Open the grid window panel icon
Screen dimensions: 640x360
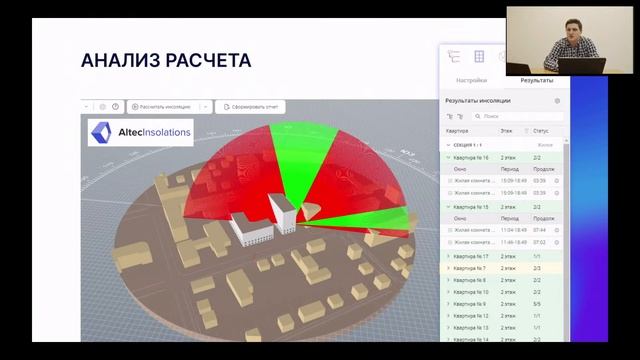coord(479,56)
